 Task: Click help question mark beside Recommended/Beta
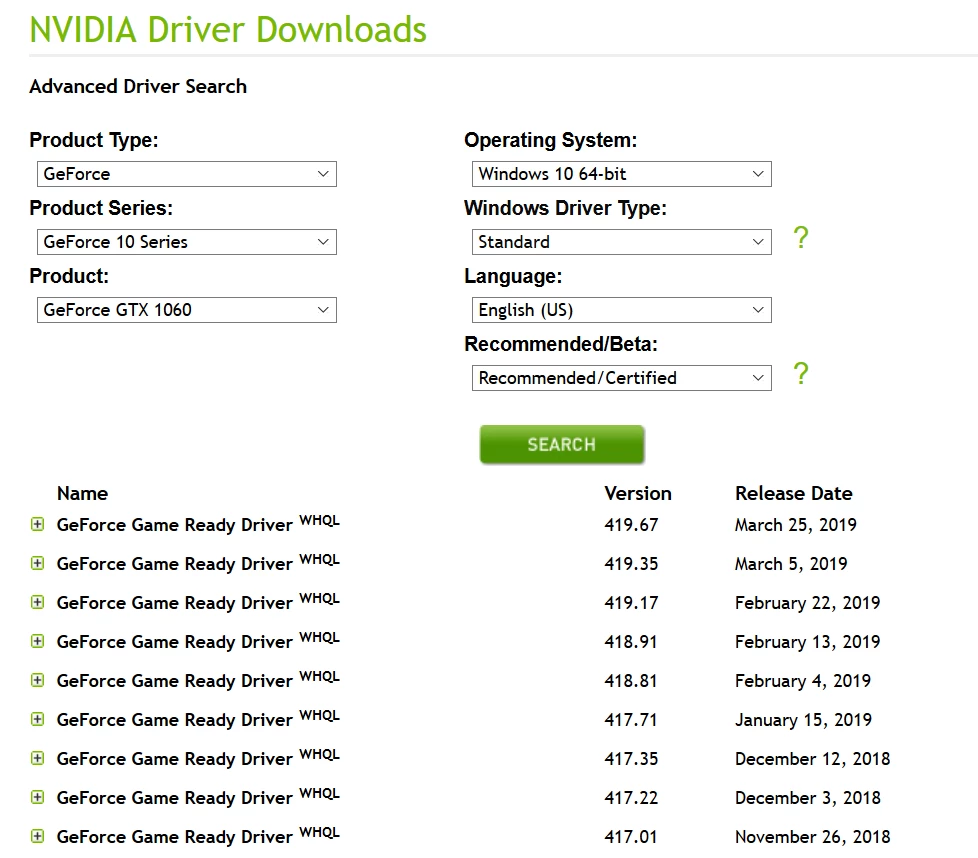(801, 374)
